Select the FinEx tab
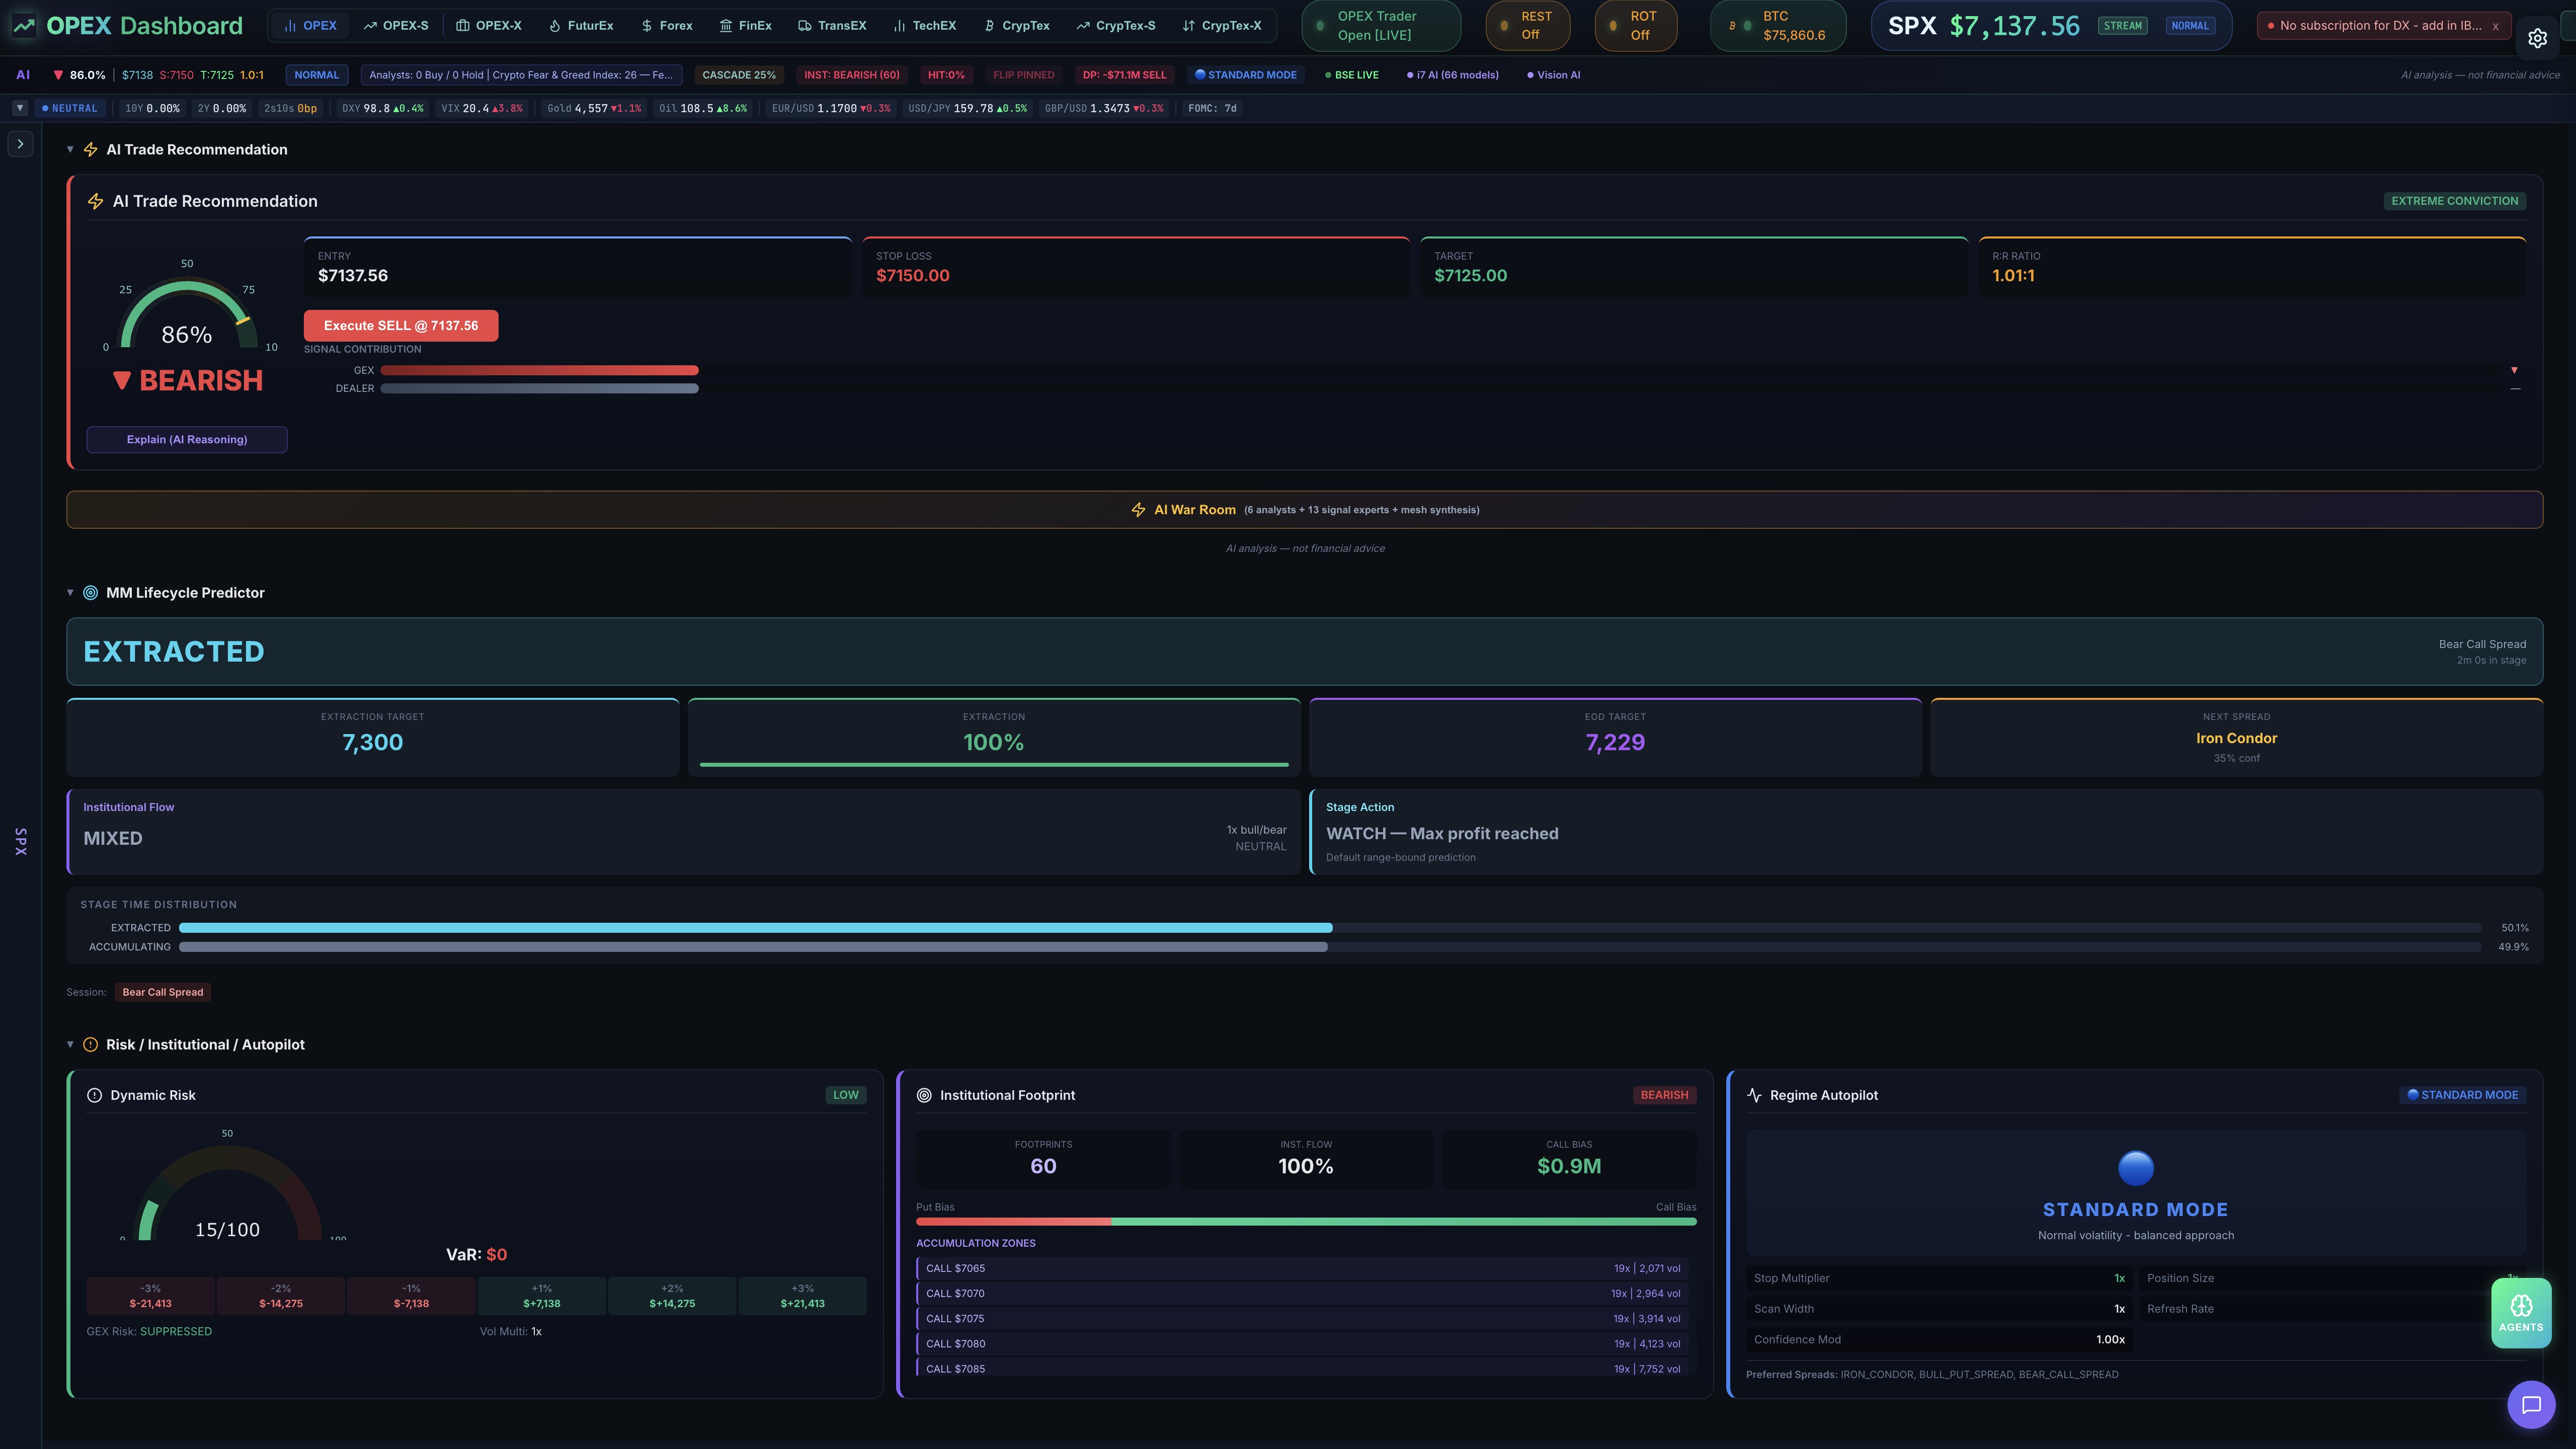This screenshot has width=2576, height=1449. point(746,26)
